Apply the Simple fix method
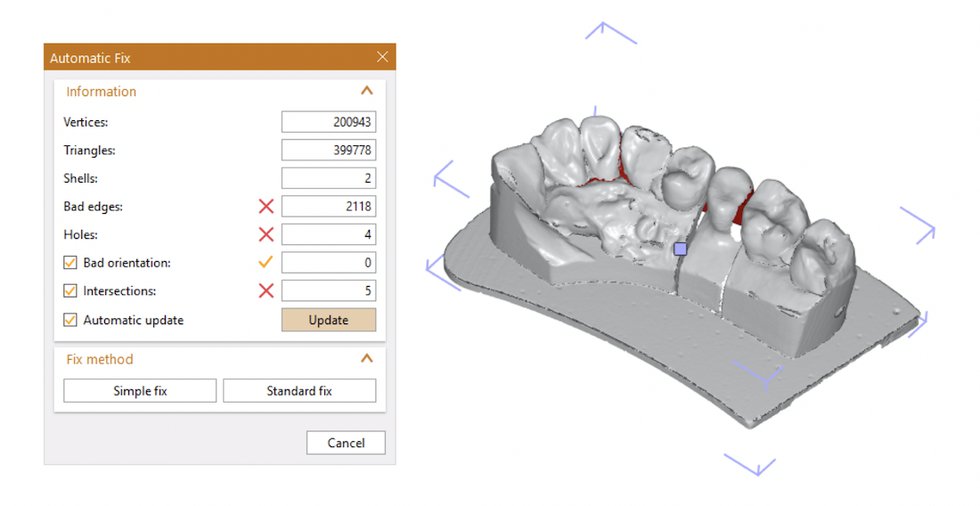980x506 pixels. coord(140,391)
